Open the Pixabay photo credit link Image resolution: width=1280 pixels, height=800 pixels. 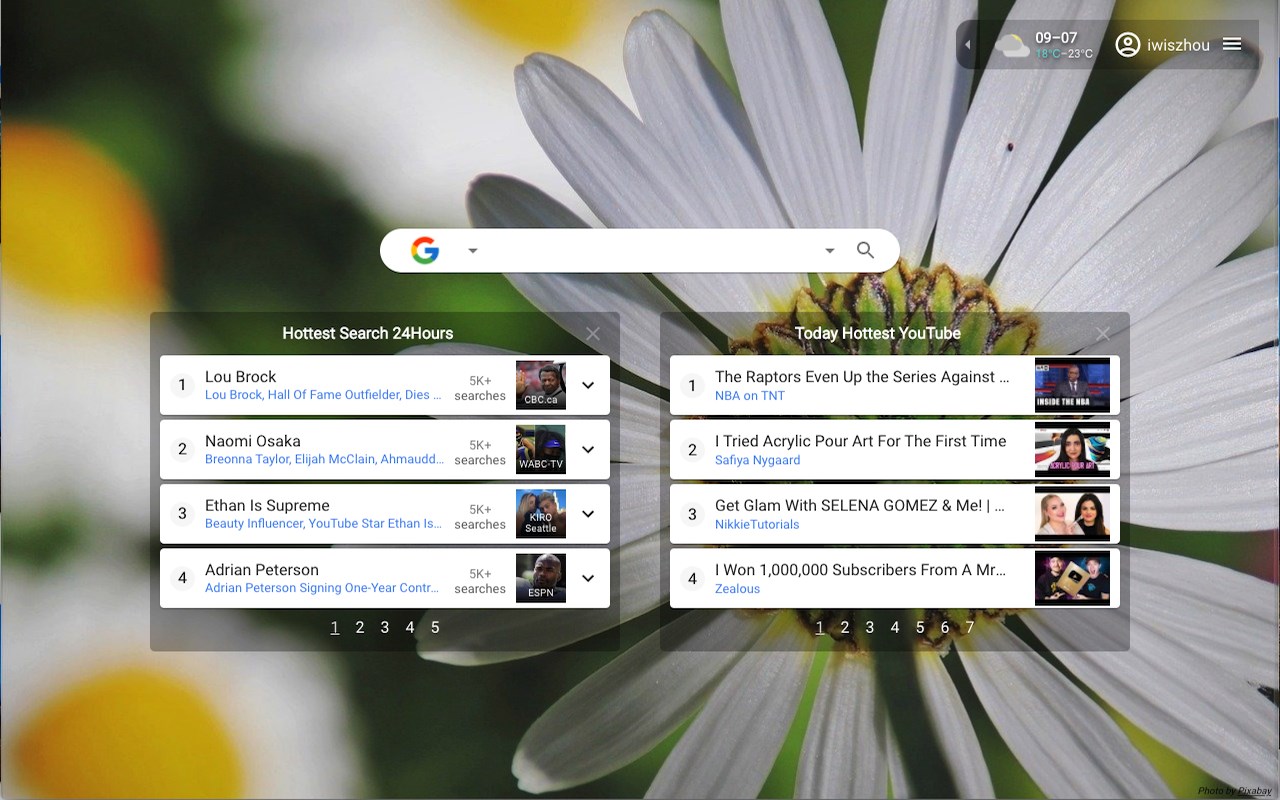tap(1254, 791)
